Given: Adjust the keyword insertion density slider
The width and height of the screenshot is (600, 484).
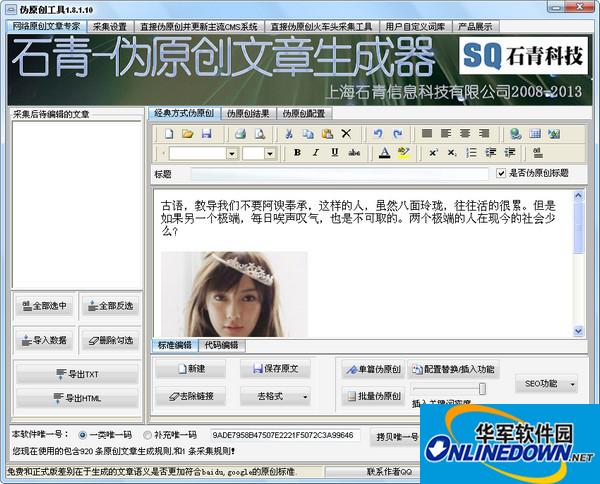Looking at the screenshot, I should (x=482, y=389).
